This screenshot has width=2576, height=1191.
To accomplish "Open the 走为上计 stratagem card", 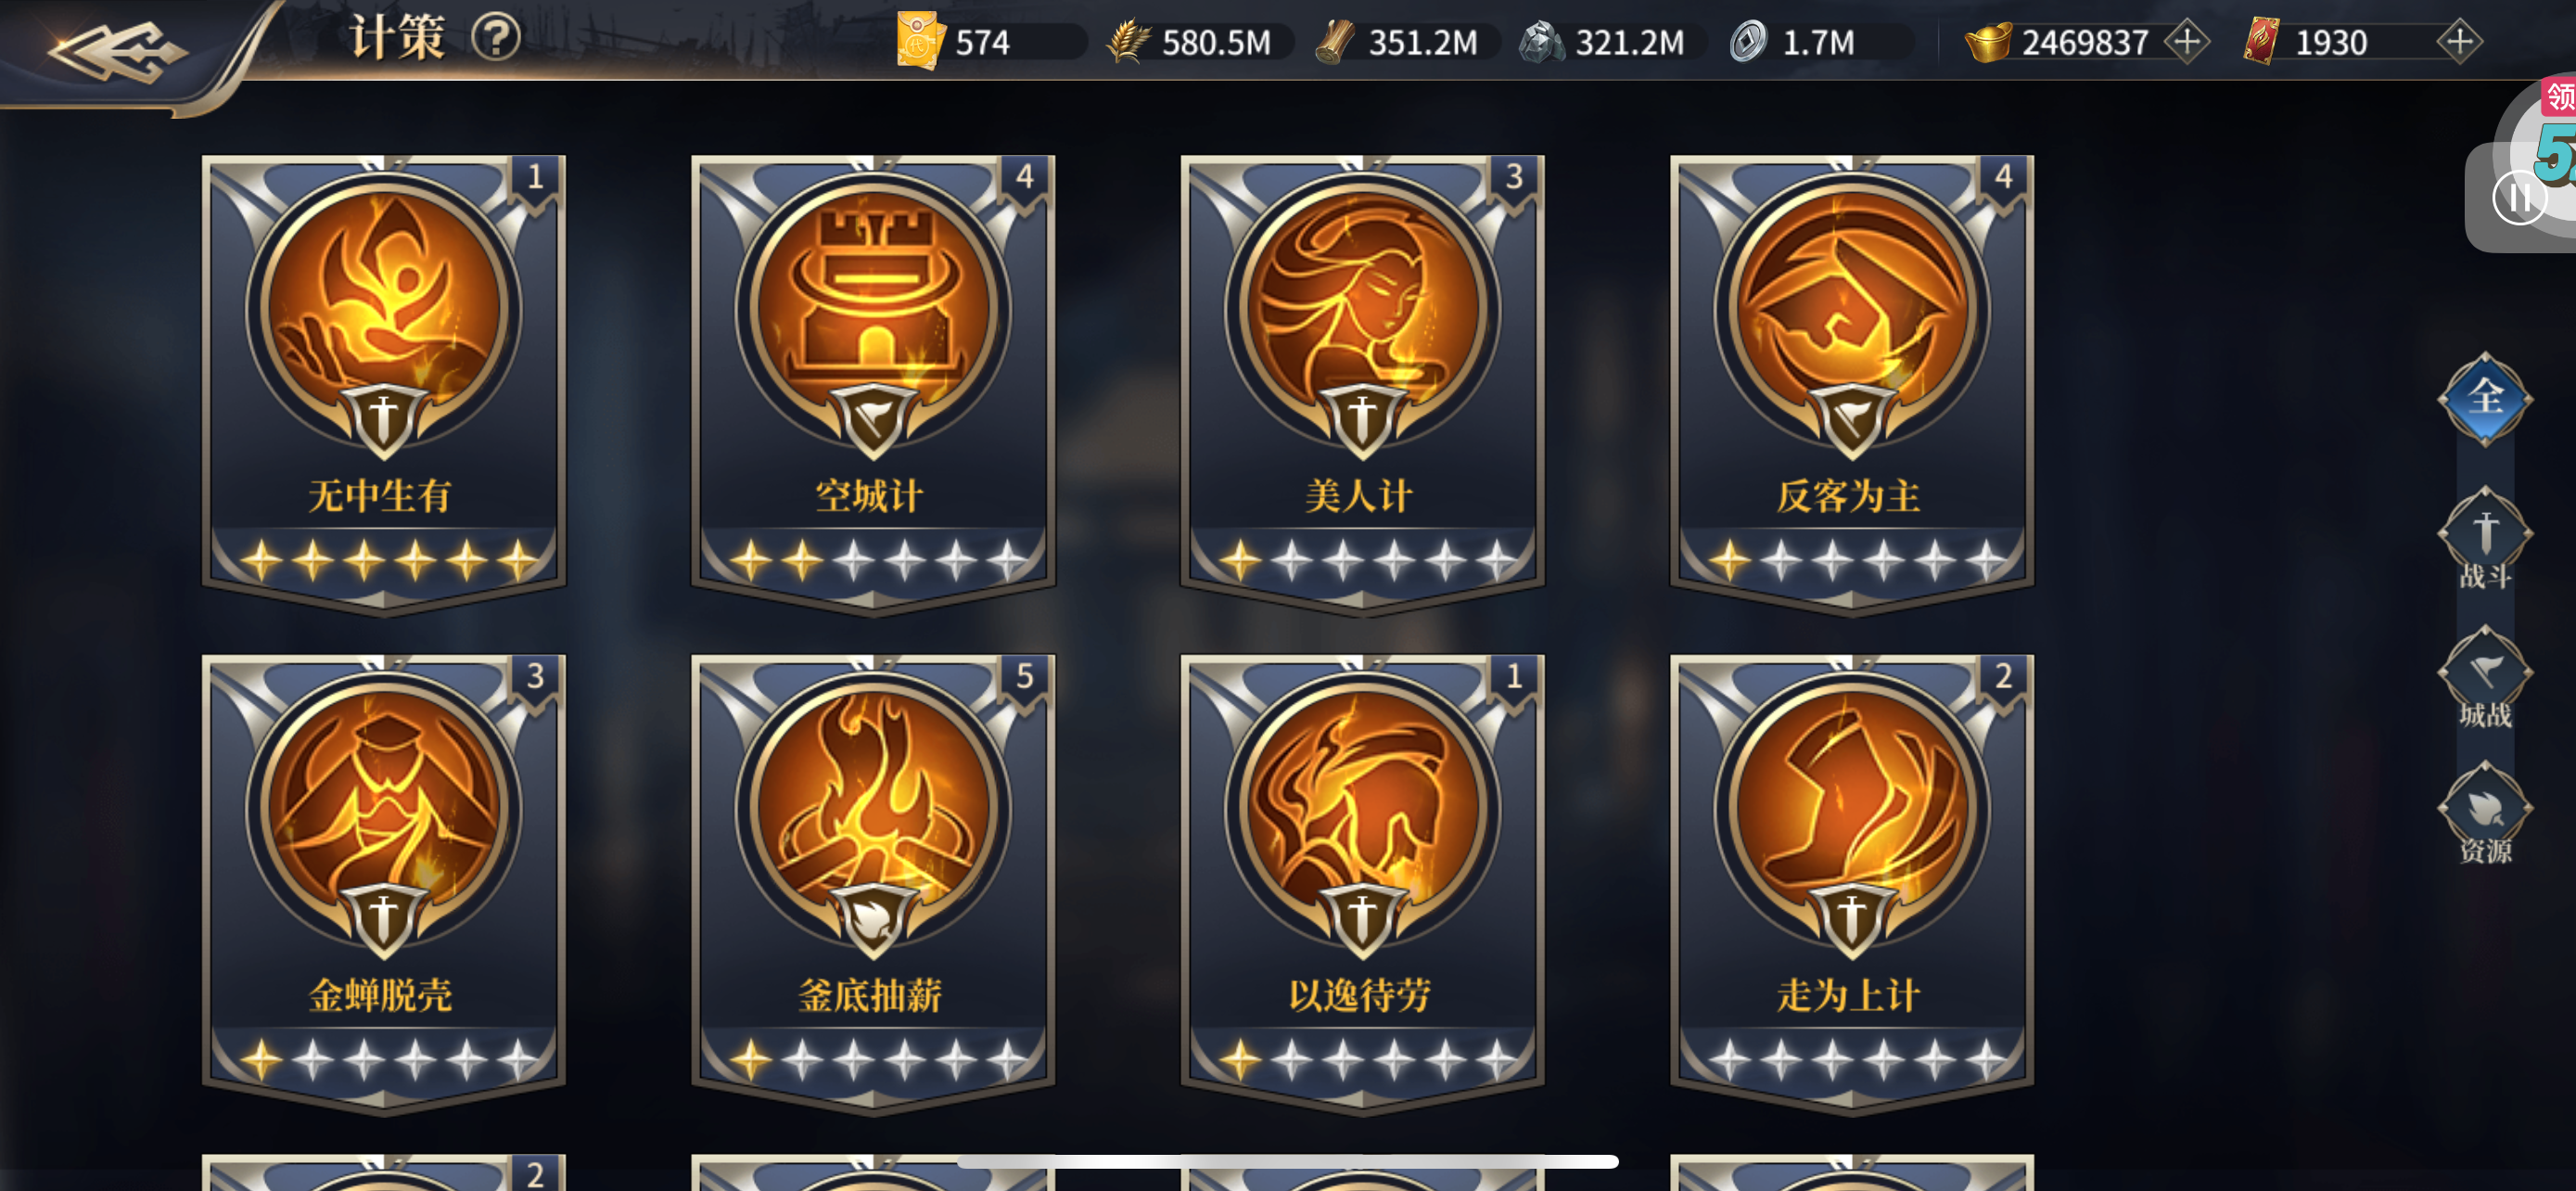I will tap(1851, 882).
